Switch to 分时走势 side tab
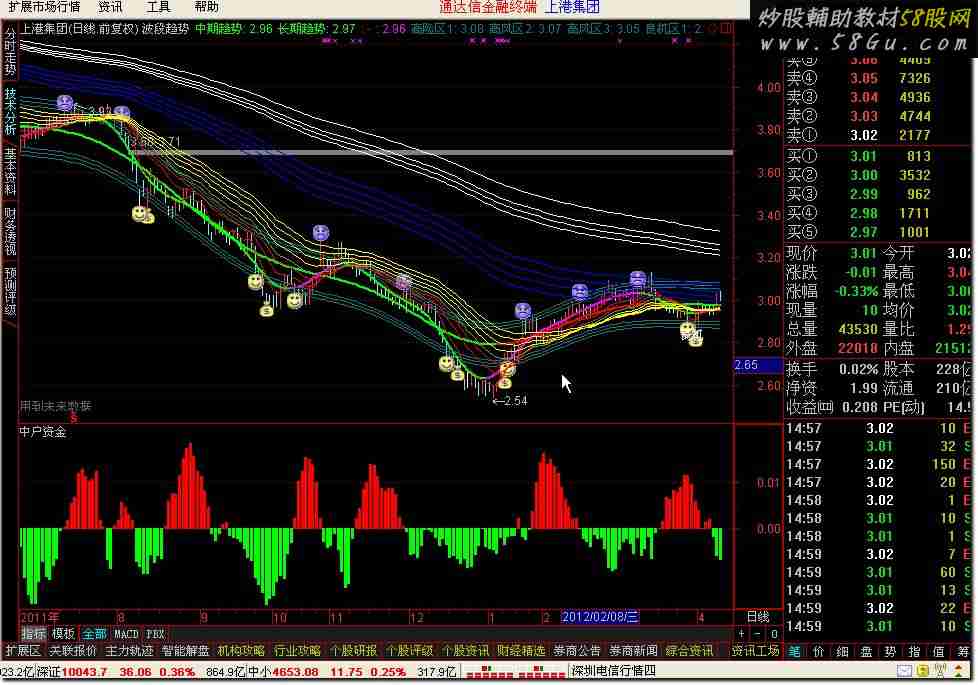Image resolution: width=978 pixels, height=685 pixels. tap(10, 51)
